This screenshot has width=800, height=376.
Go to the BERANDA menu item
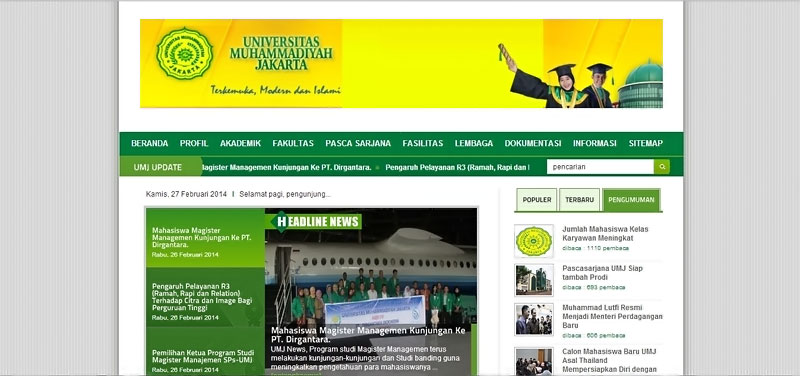pyautogui.click(x=149, y=143)
